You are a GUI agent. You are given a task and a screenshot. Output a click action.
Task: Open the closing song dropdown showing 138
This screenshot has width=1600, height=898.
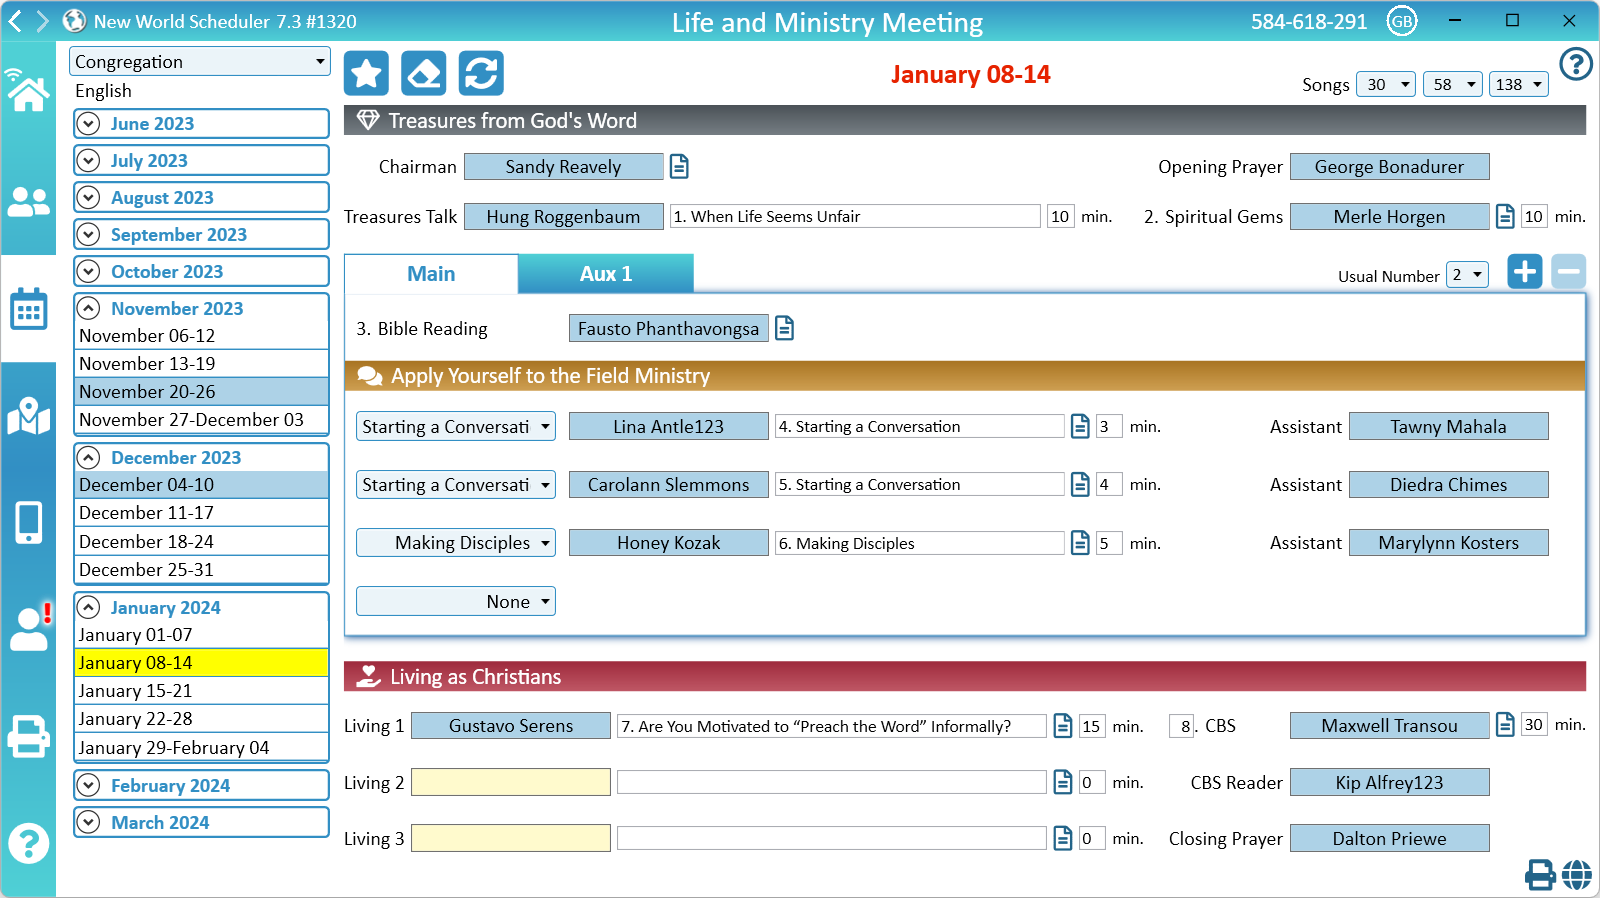1518,85
